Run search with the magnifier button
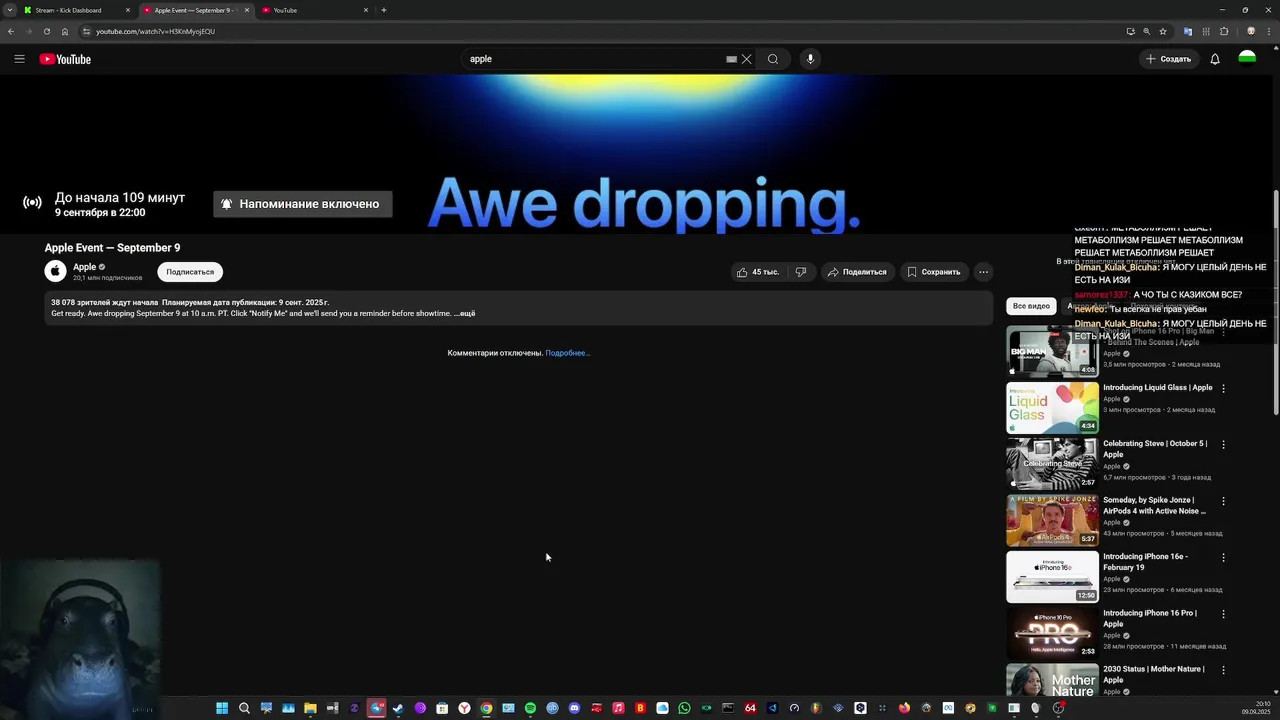1280x720 pixels. coord(773,59)
